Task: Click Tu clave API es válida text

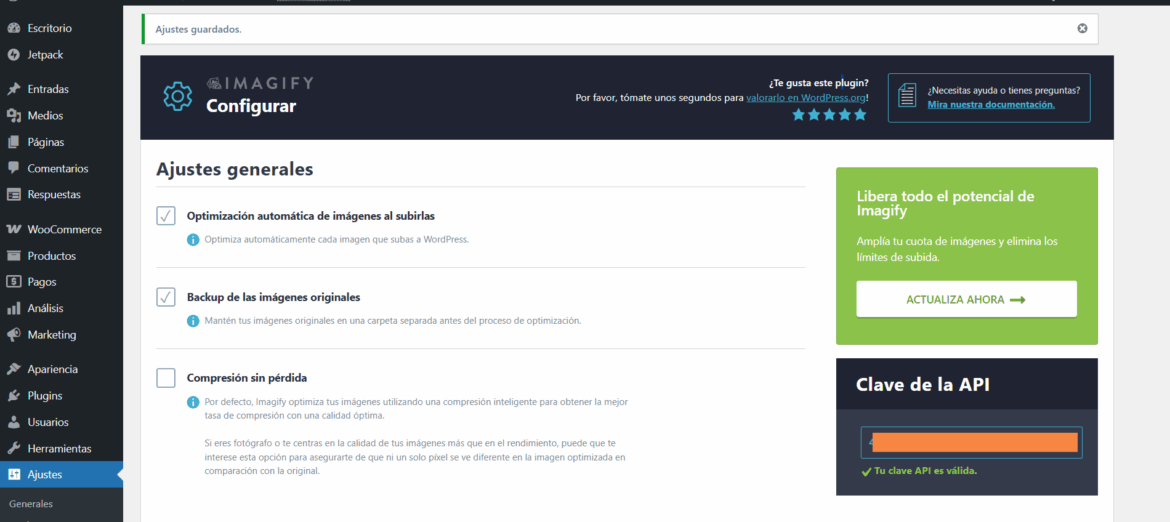Action: [925, 471]
